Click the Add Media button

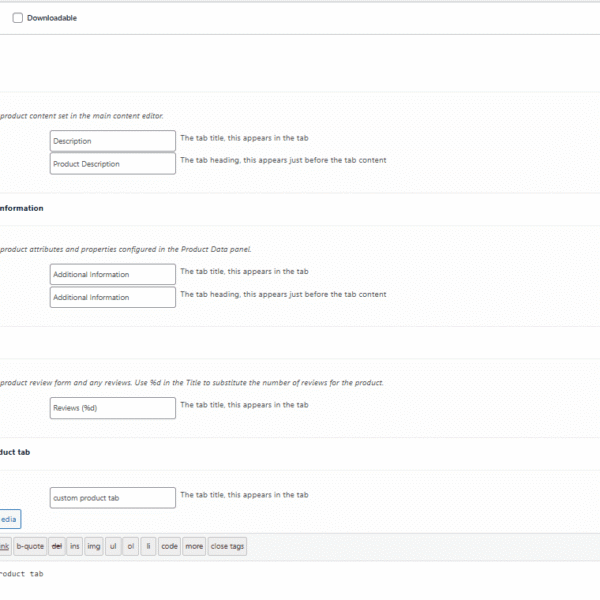coord(9,519)
